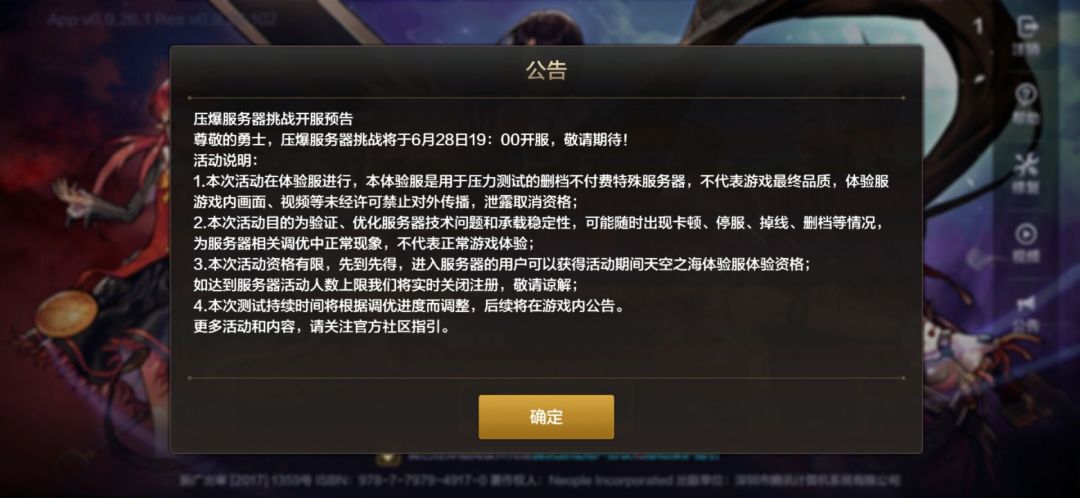
Task: Click the 更多活动和内容 community guidance line
Action: [322, 326]
